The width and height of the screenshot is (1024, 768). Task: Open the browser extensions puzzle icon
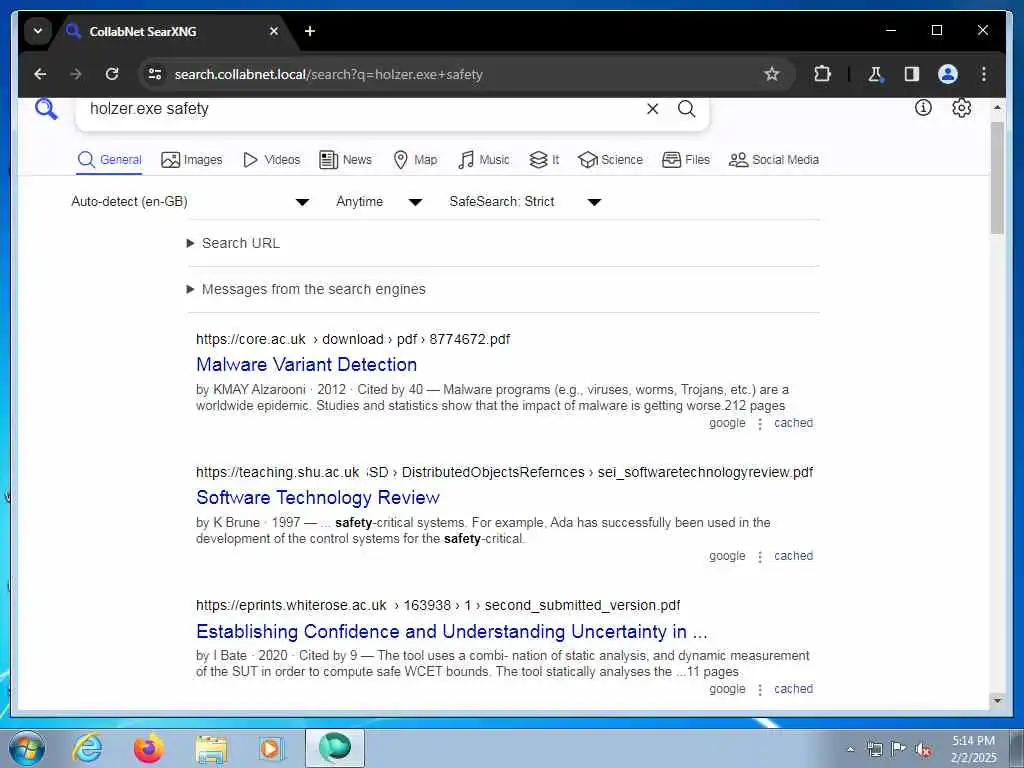point(822,74)
